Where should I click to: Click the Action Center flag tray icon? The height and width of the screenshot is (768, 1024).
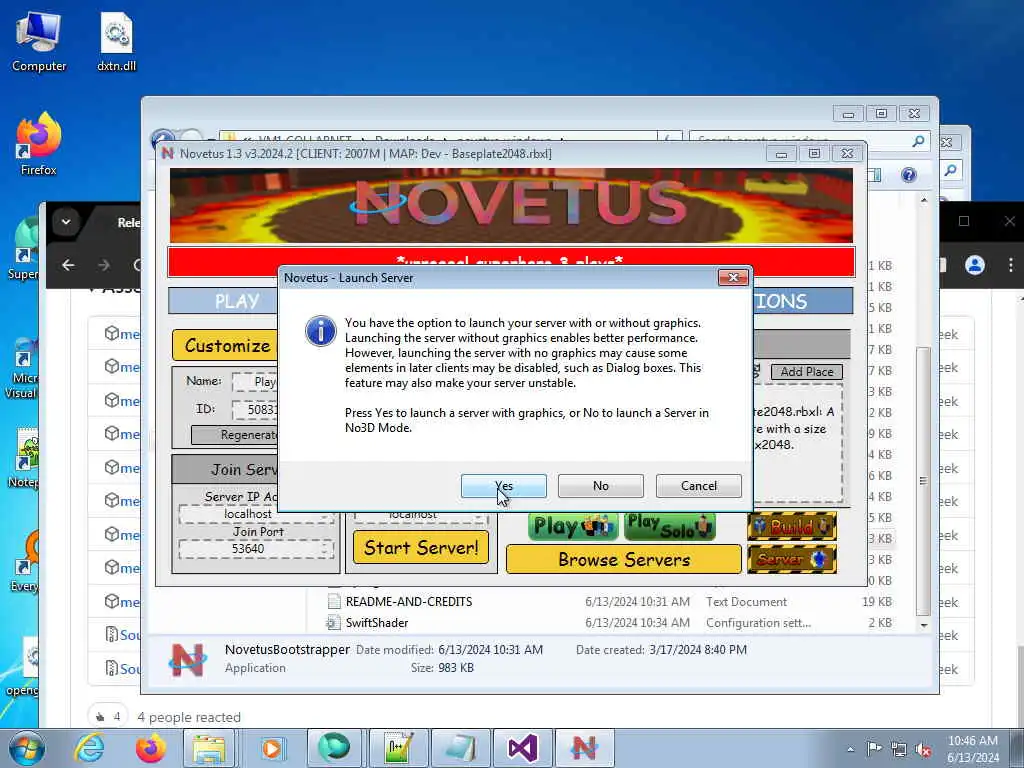click(874, 749)
